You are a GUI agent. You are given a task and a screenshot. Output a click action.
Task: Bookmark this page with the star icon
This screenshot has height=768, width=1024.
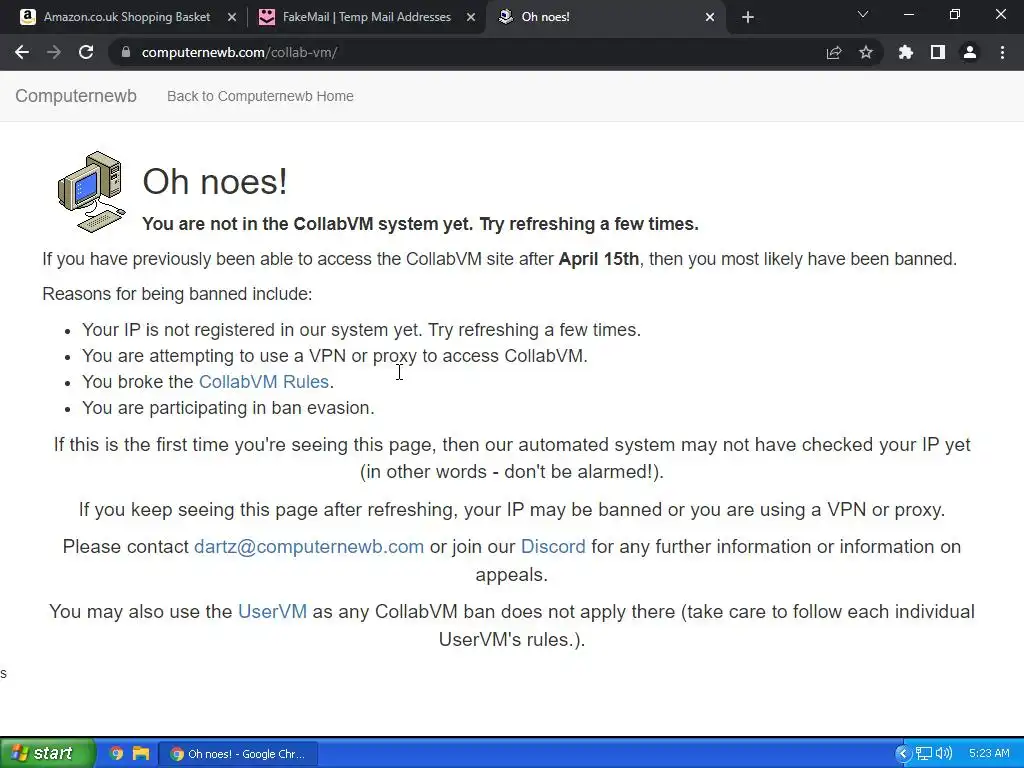point(866,52)
